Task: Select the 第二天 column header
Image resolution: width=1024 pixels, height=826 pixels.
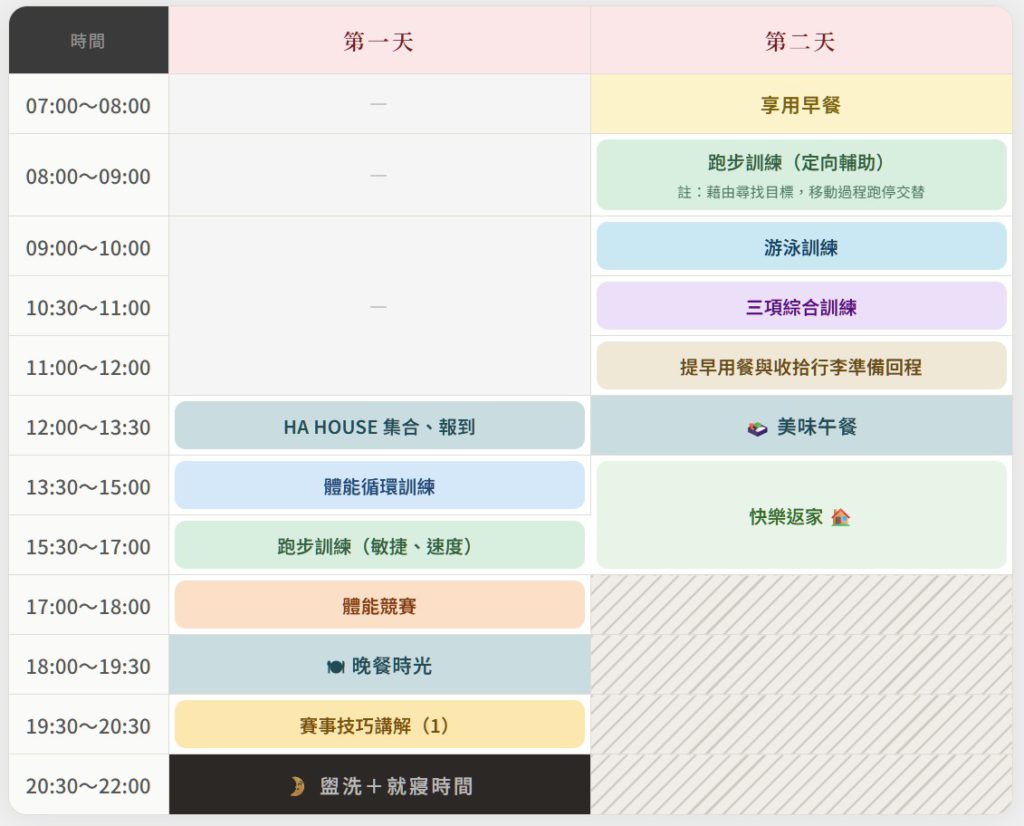Action: pos(800,41)
